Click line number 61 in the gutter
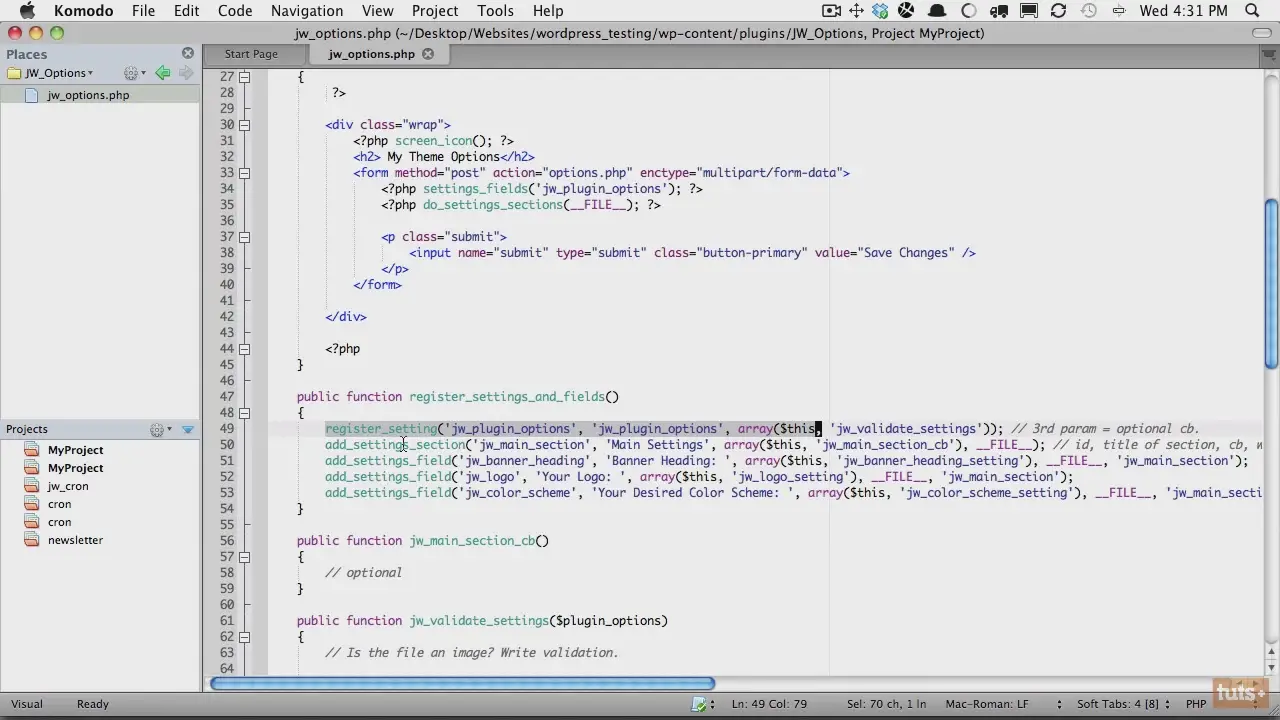Screen dimensions: 1280x720 click(x=226, y=621)
